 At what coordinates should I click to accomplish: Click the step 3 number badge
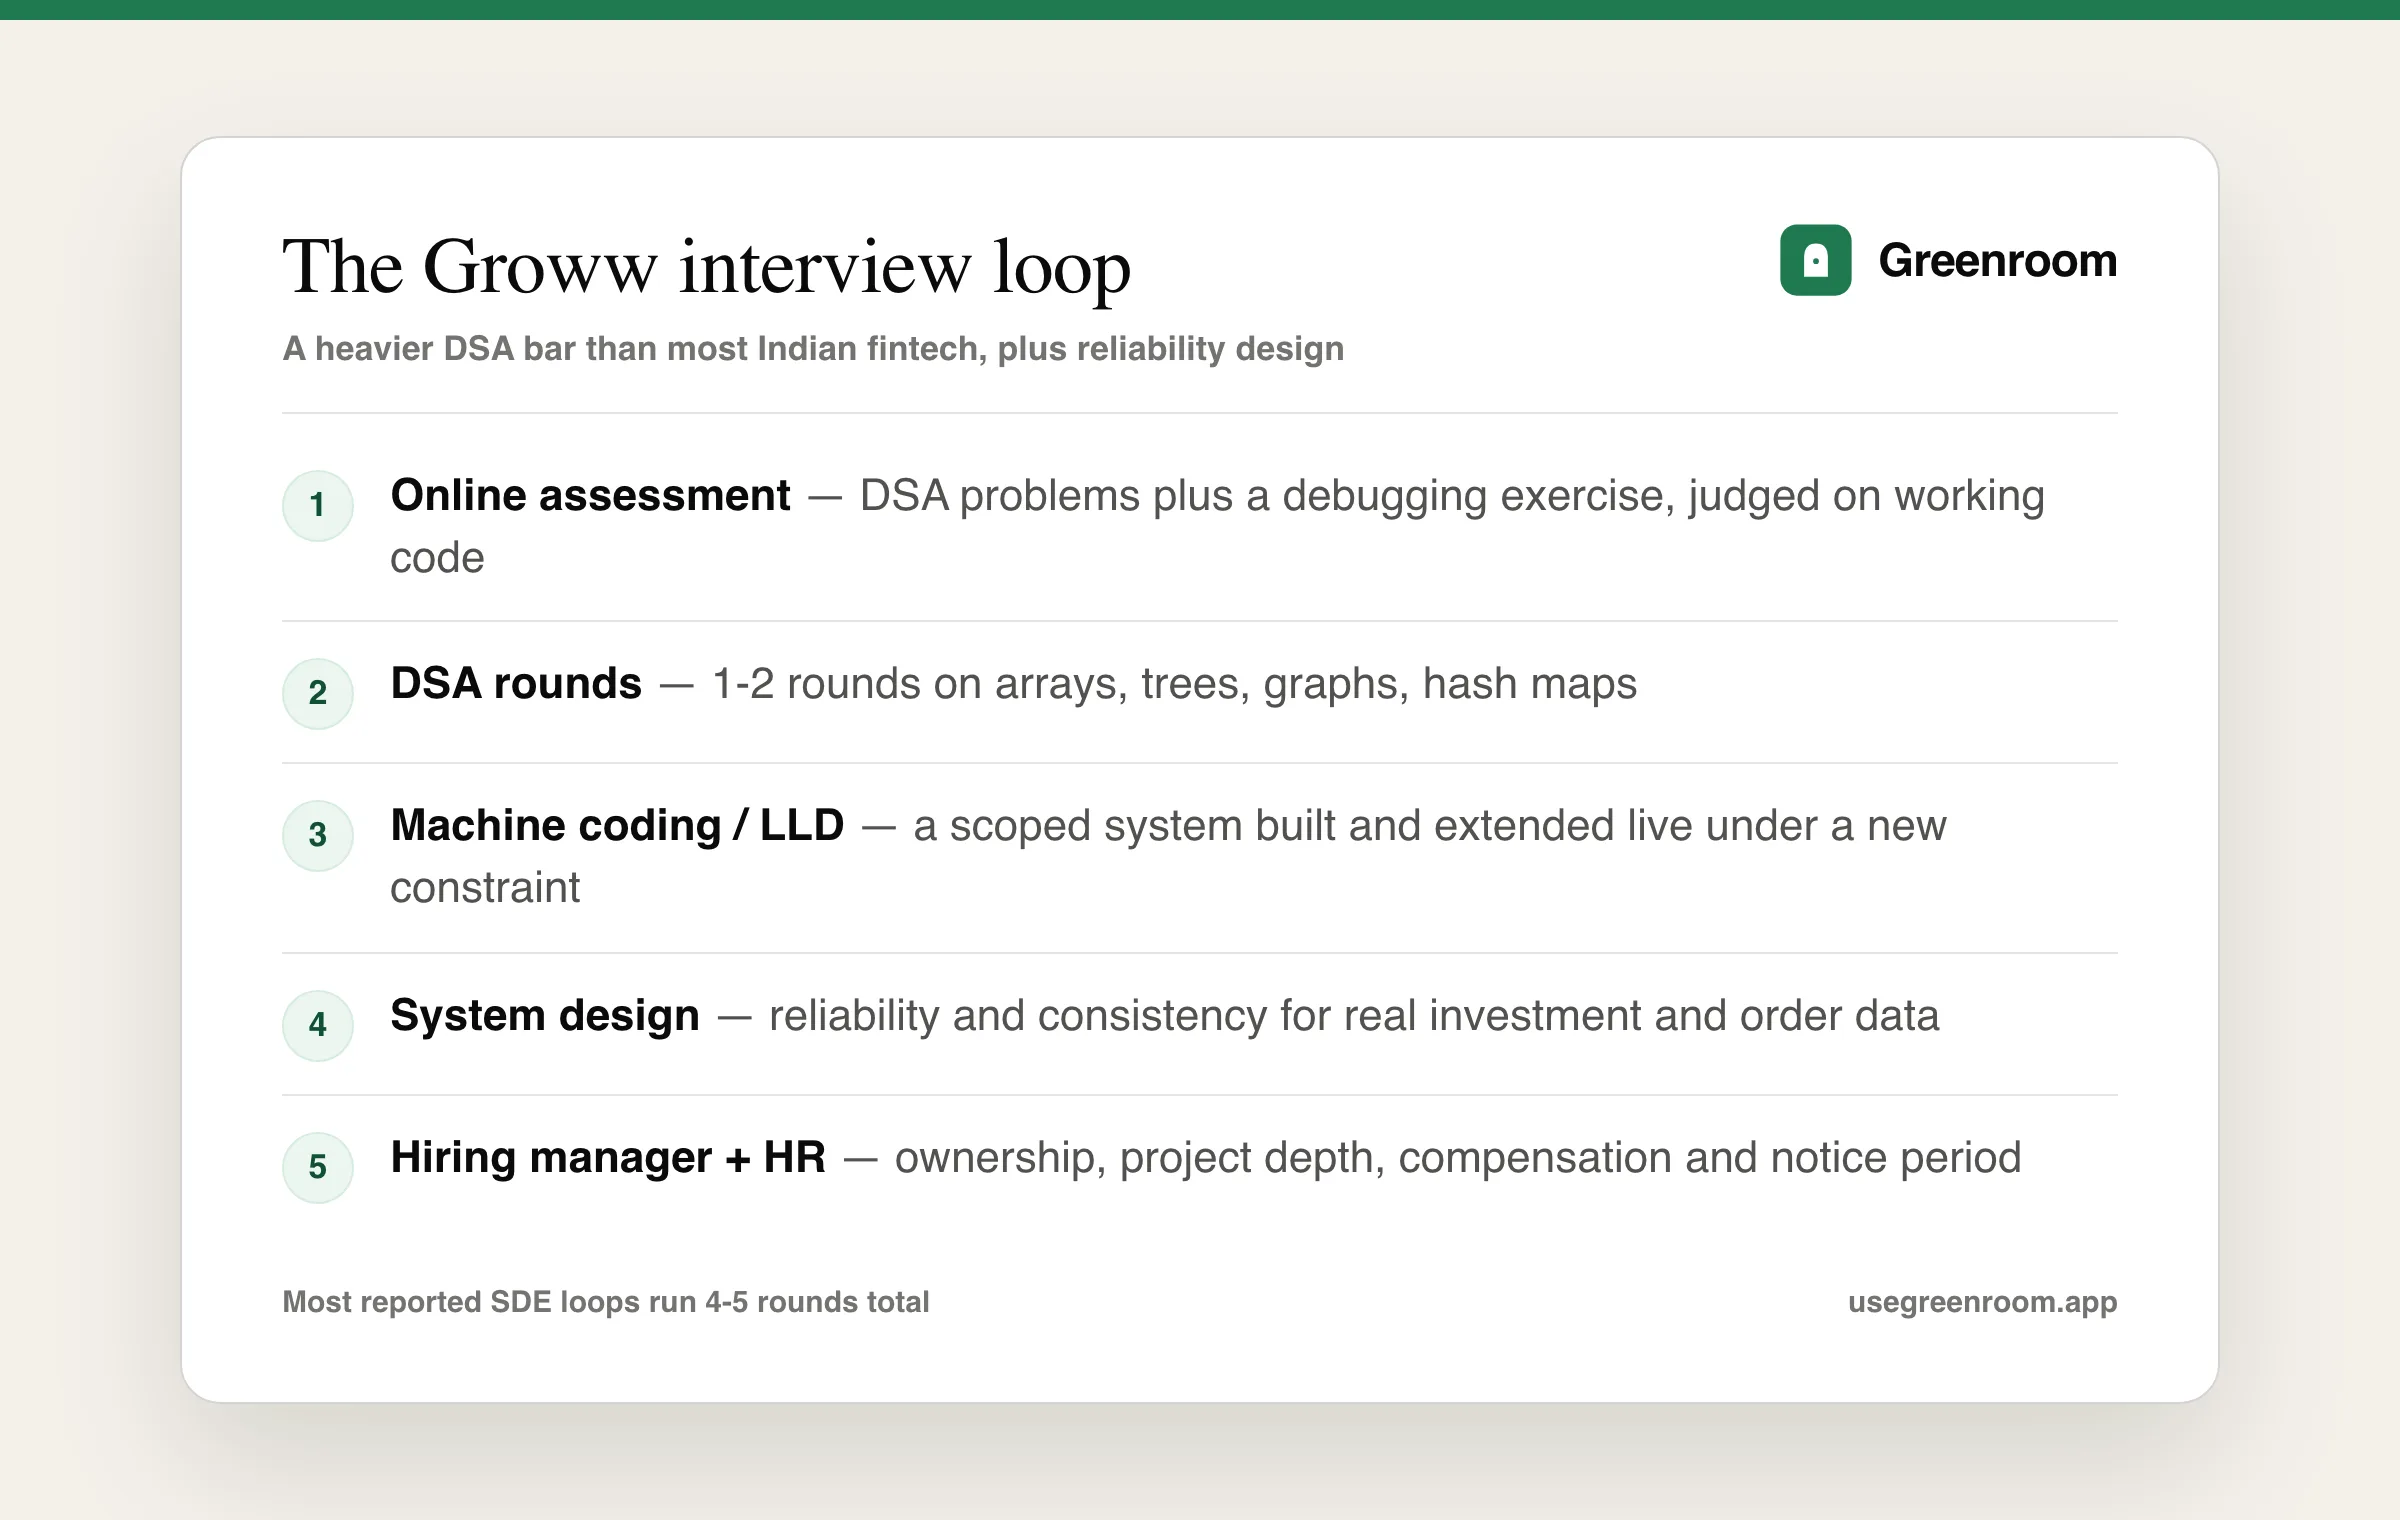point(318,835)
